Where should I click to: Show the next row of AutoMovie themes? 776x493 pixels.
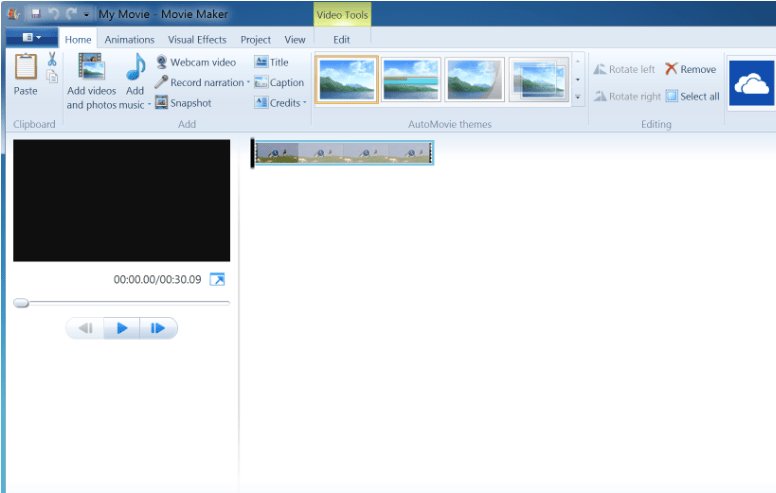[578, 79]
